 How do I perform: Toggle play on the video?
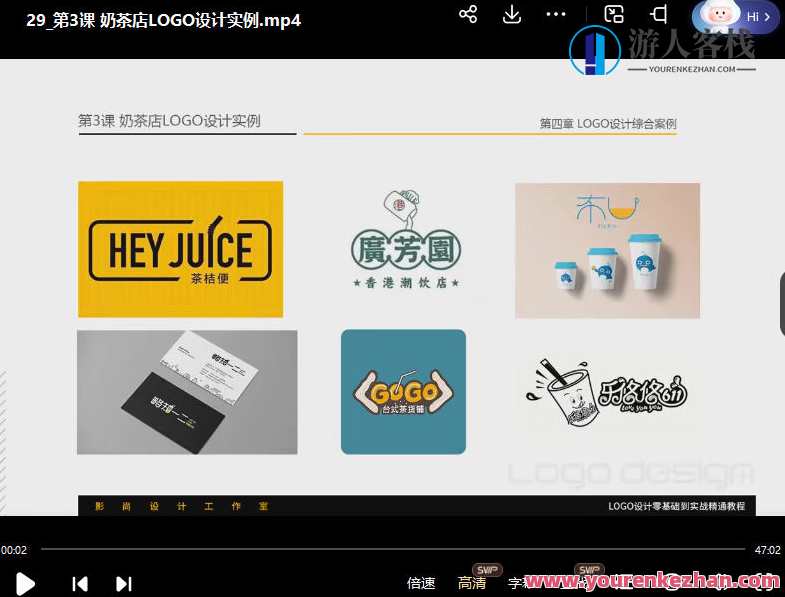click(x=26, y=583)
